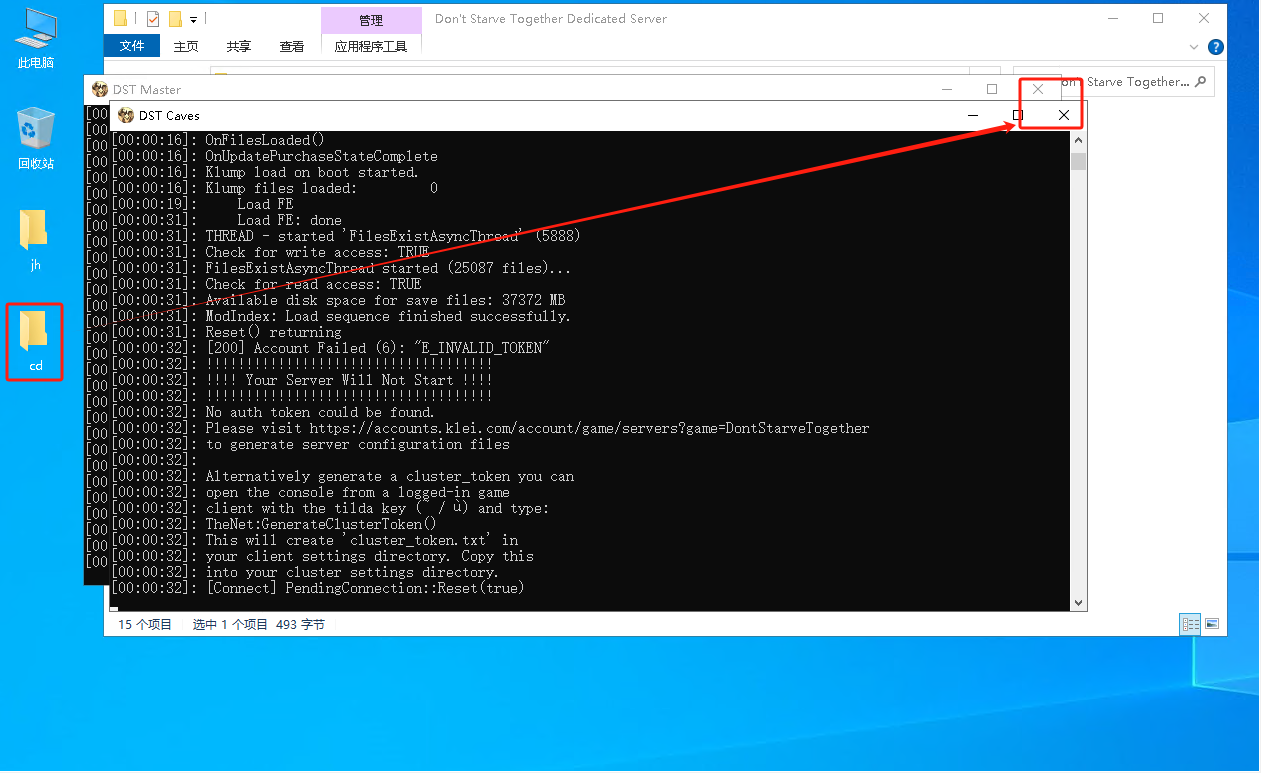Screen dimensions: 1261x773
Task: Click the OnUpdatePurchaseStateComplete log line
Action: (x=274, y=156)
